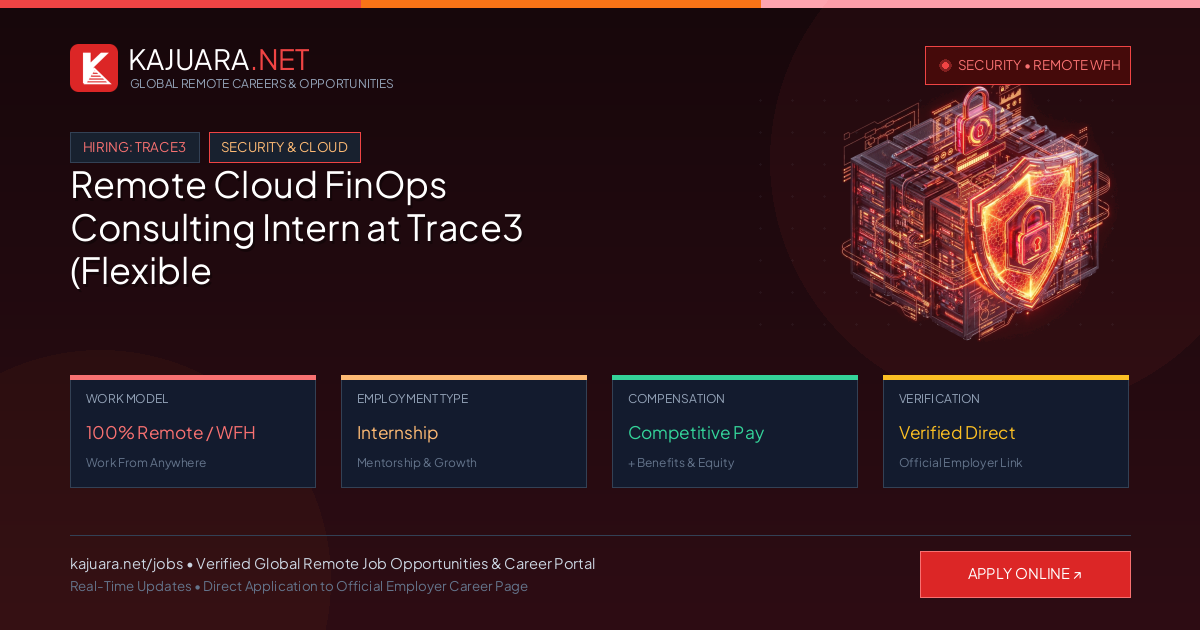Click the Compensation card heading

[676, 399]
